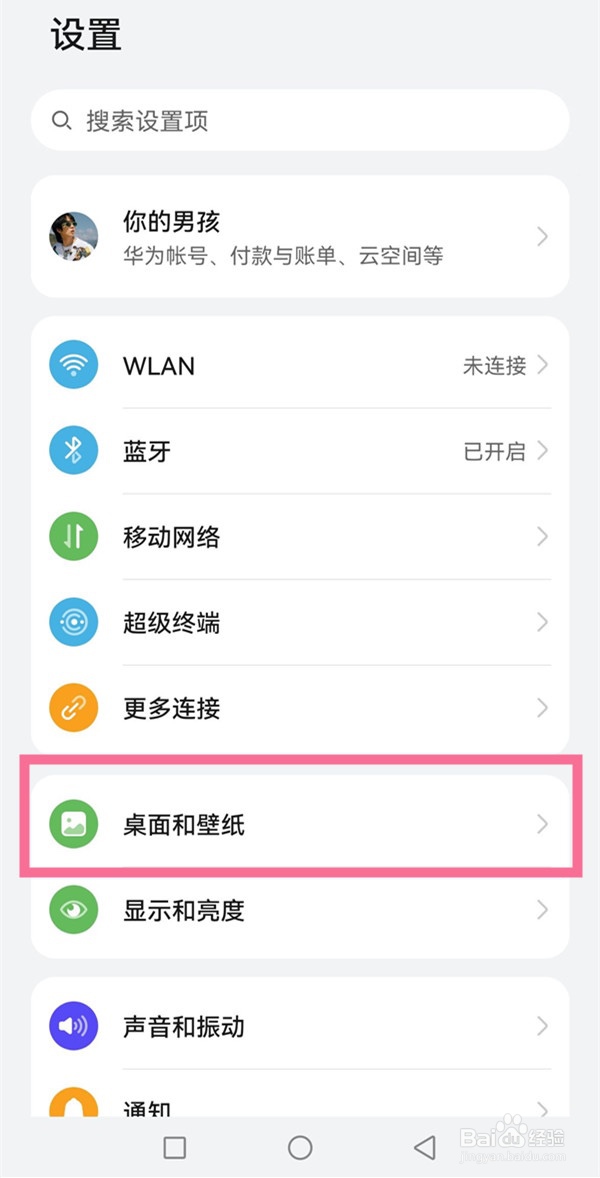Open the WLAN chevron beside 未连接
The height and width of the screenshot is (1178, 600).
542,365
